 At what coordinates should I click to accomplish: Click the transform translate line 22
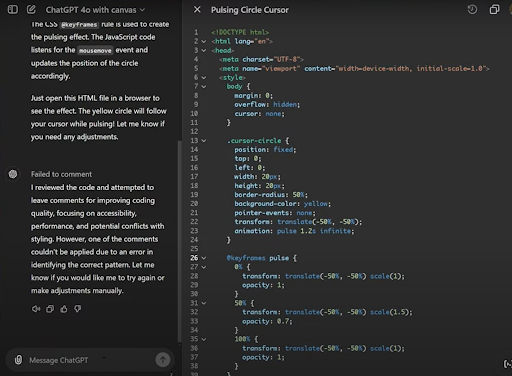click(x=298, y=222)
